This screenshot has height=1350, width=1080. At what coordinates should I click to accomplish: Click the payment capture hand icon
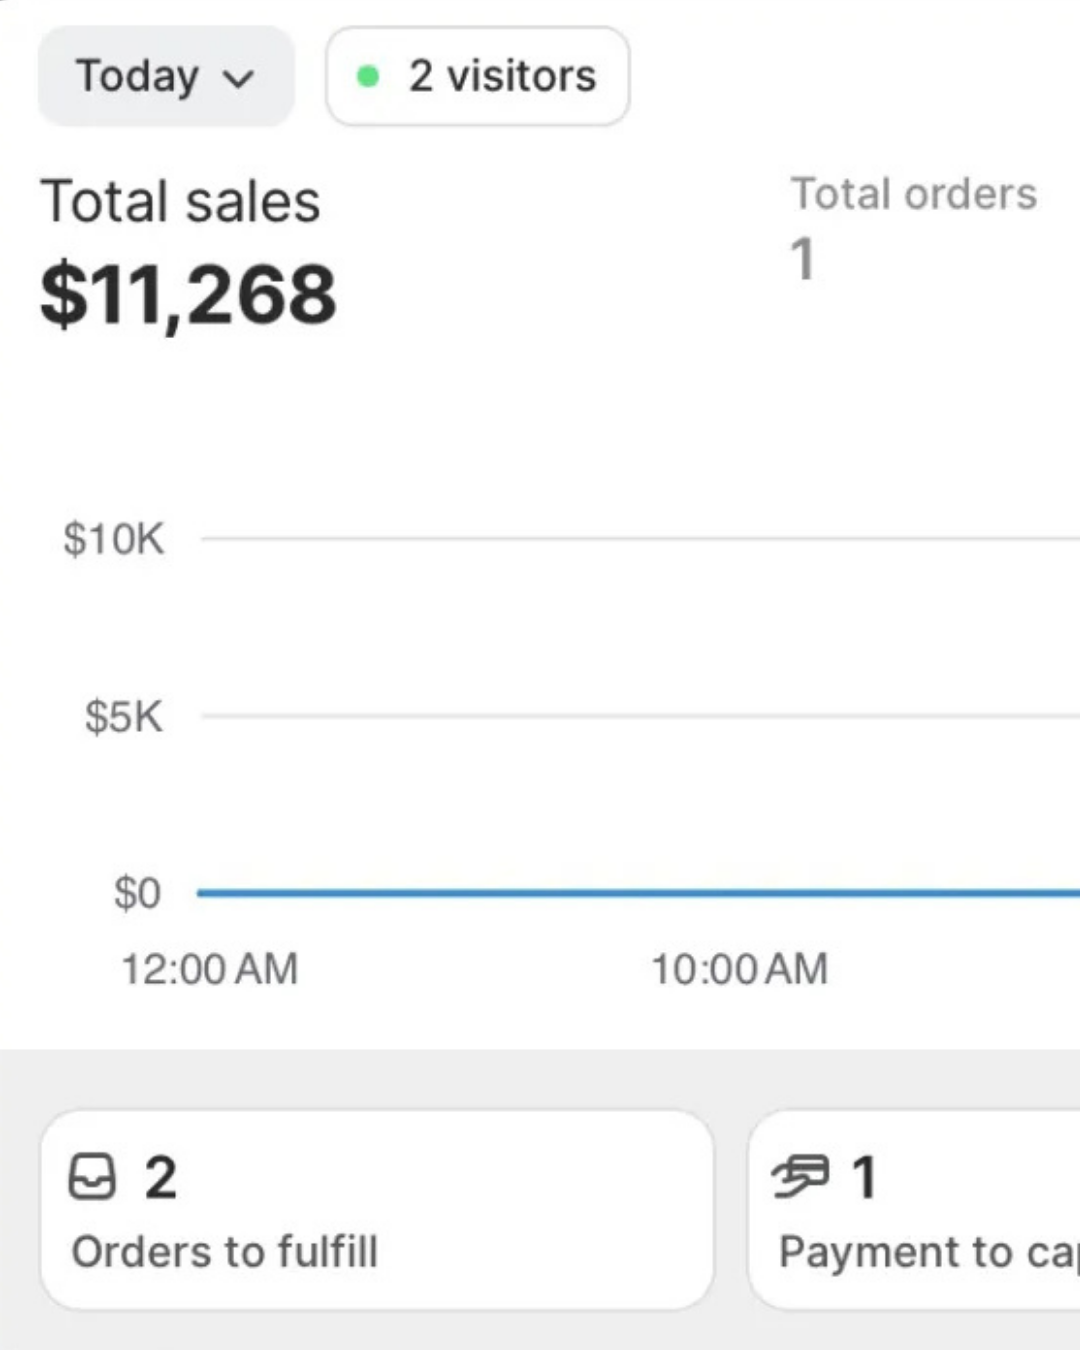(x=800, y=1176)
